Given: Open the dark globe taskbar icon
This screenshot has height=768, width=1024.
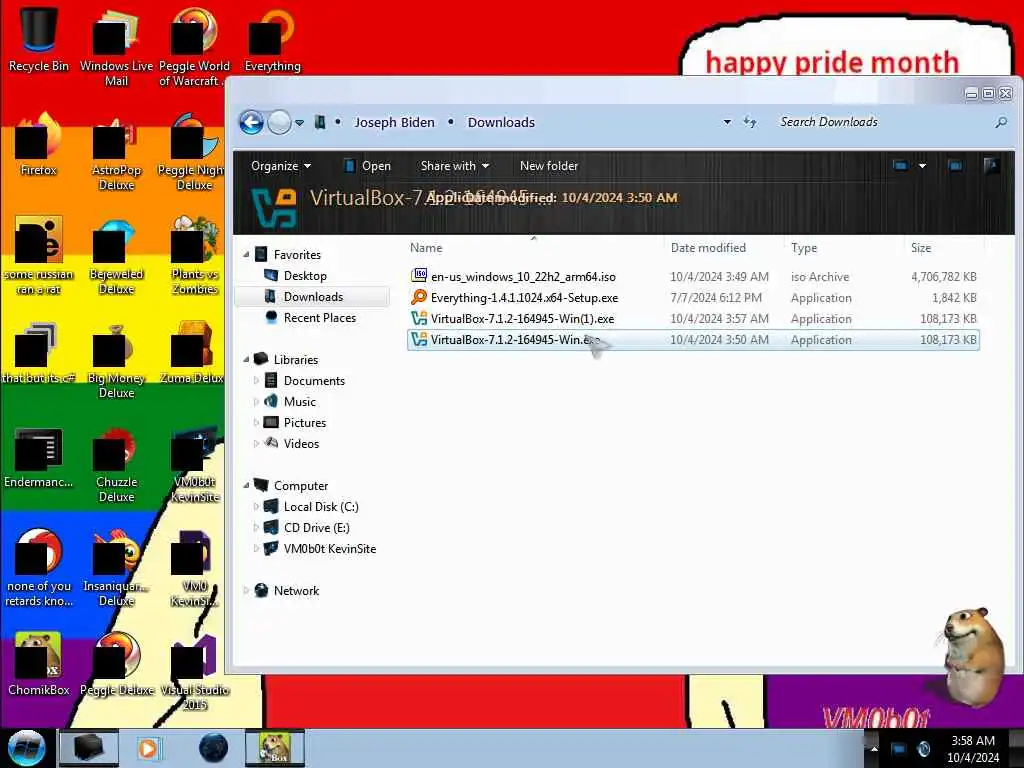Looking at the screenshot, I should pyautogui.click(x=214, y=748).
